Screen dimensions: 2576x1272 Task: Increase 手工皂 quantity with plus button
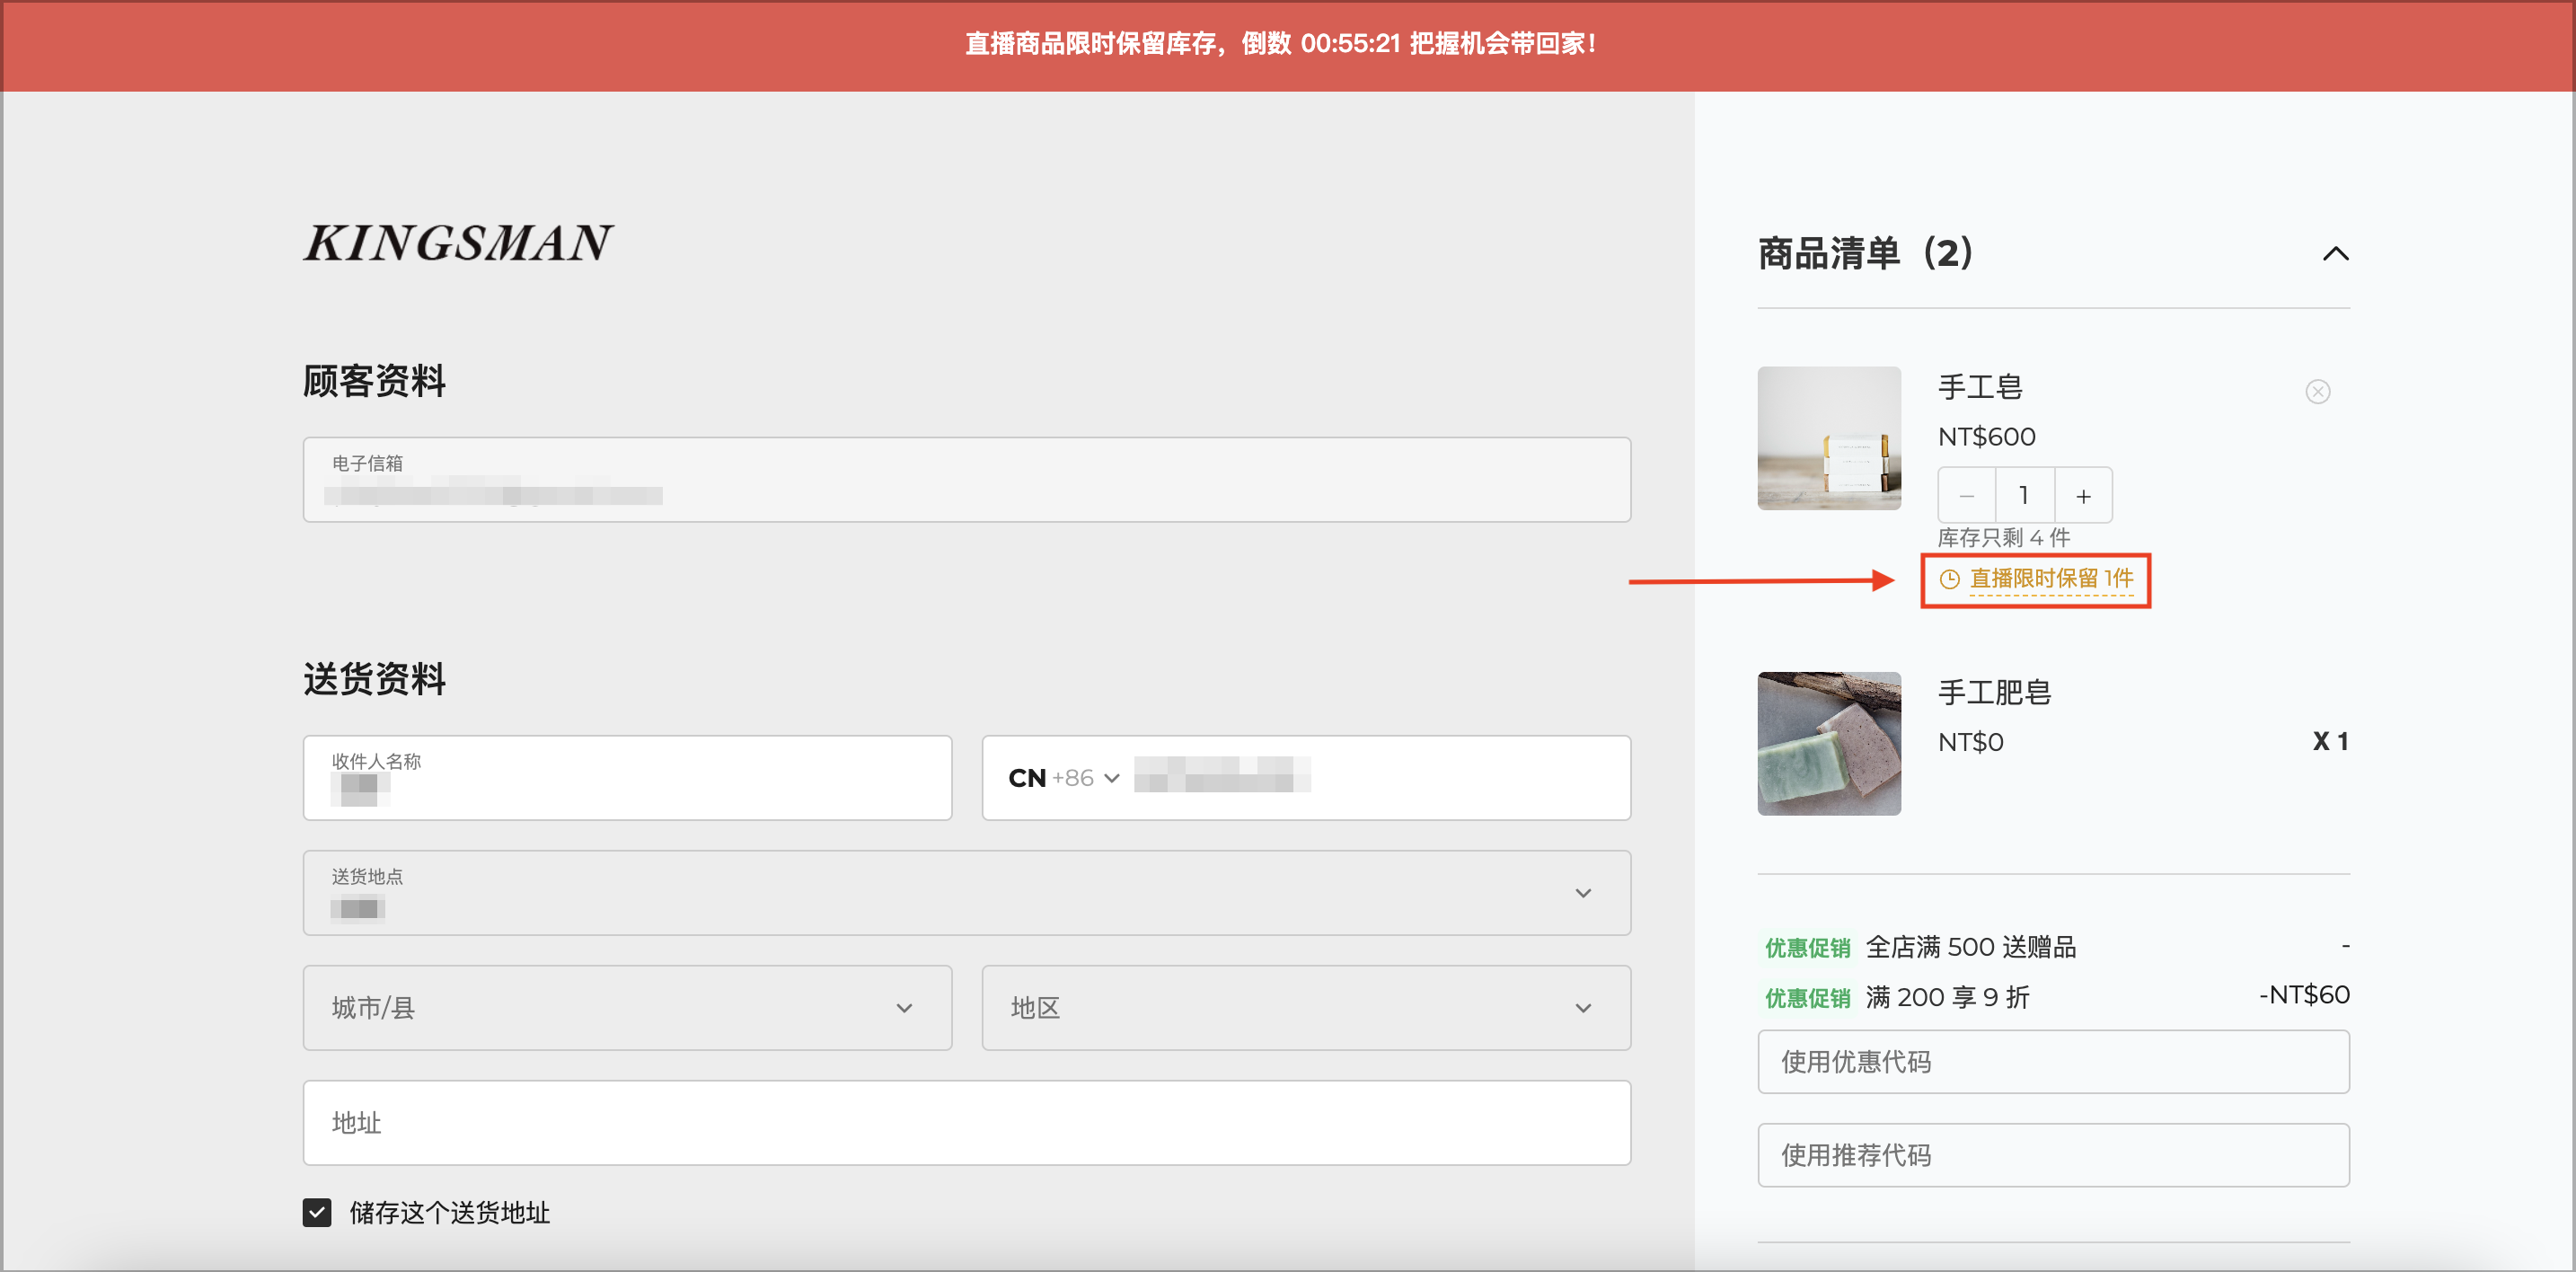pyautogui.click(x=2083, y=495)
